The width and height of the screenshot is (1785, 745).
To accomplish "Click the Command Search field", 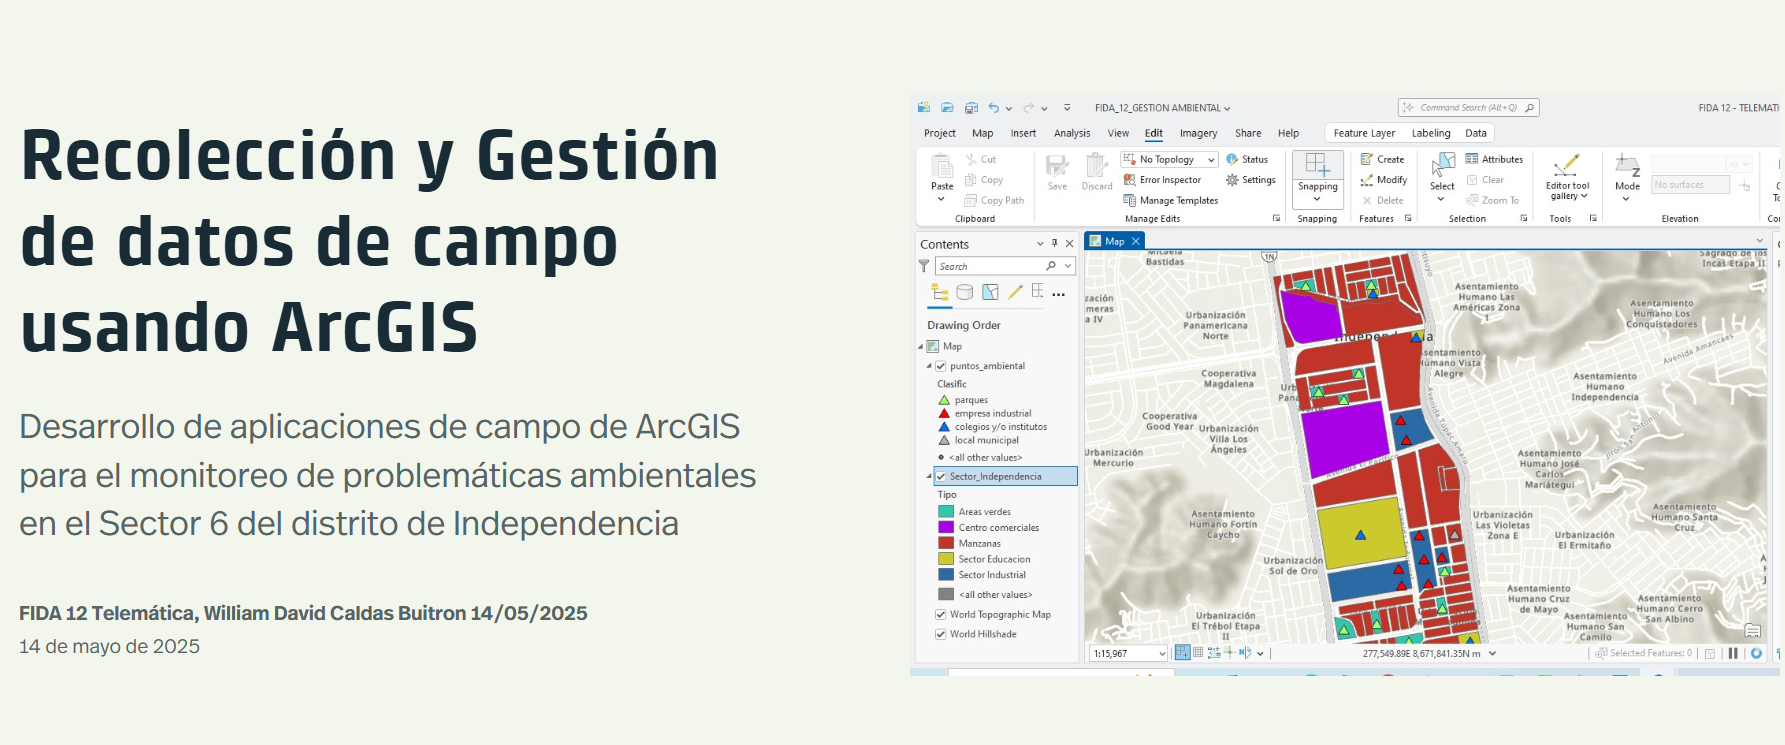I will [1467, 108].
